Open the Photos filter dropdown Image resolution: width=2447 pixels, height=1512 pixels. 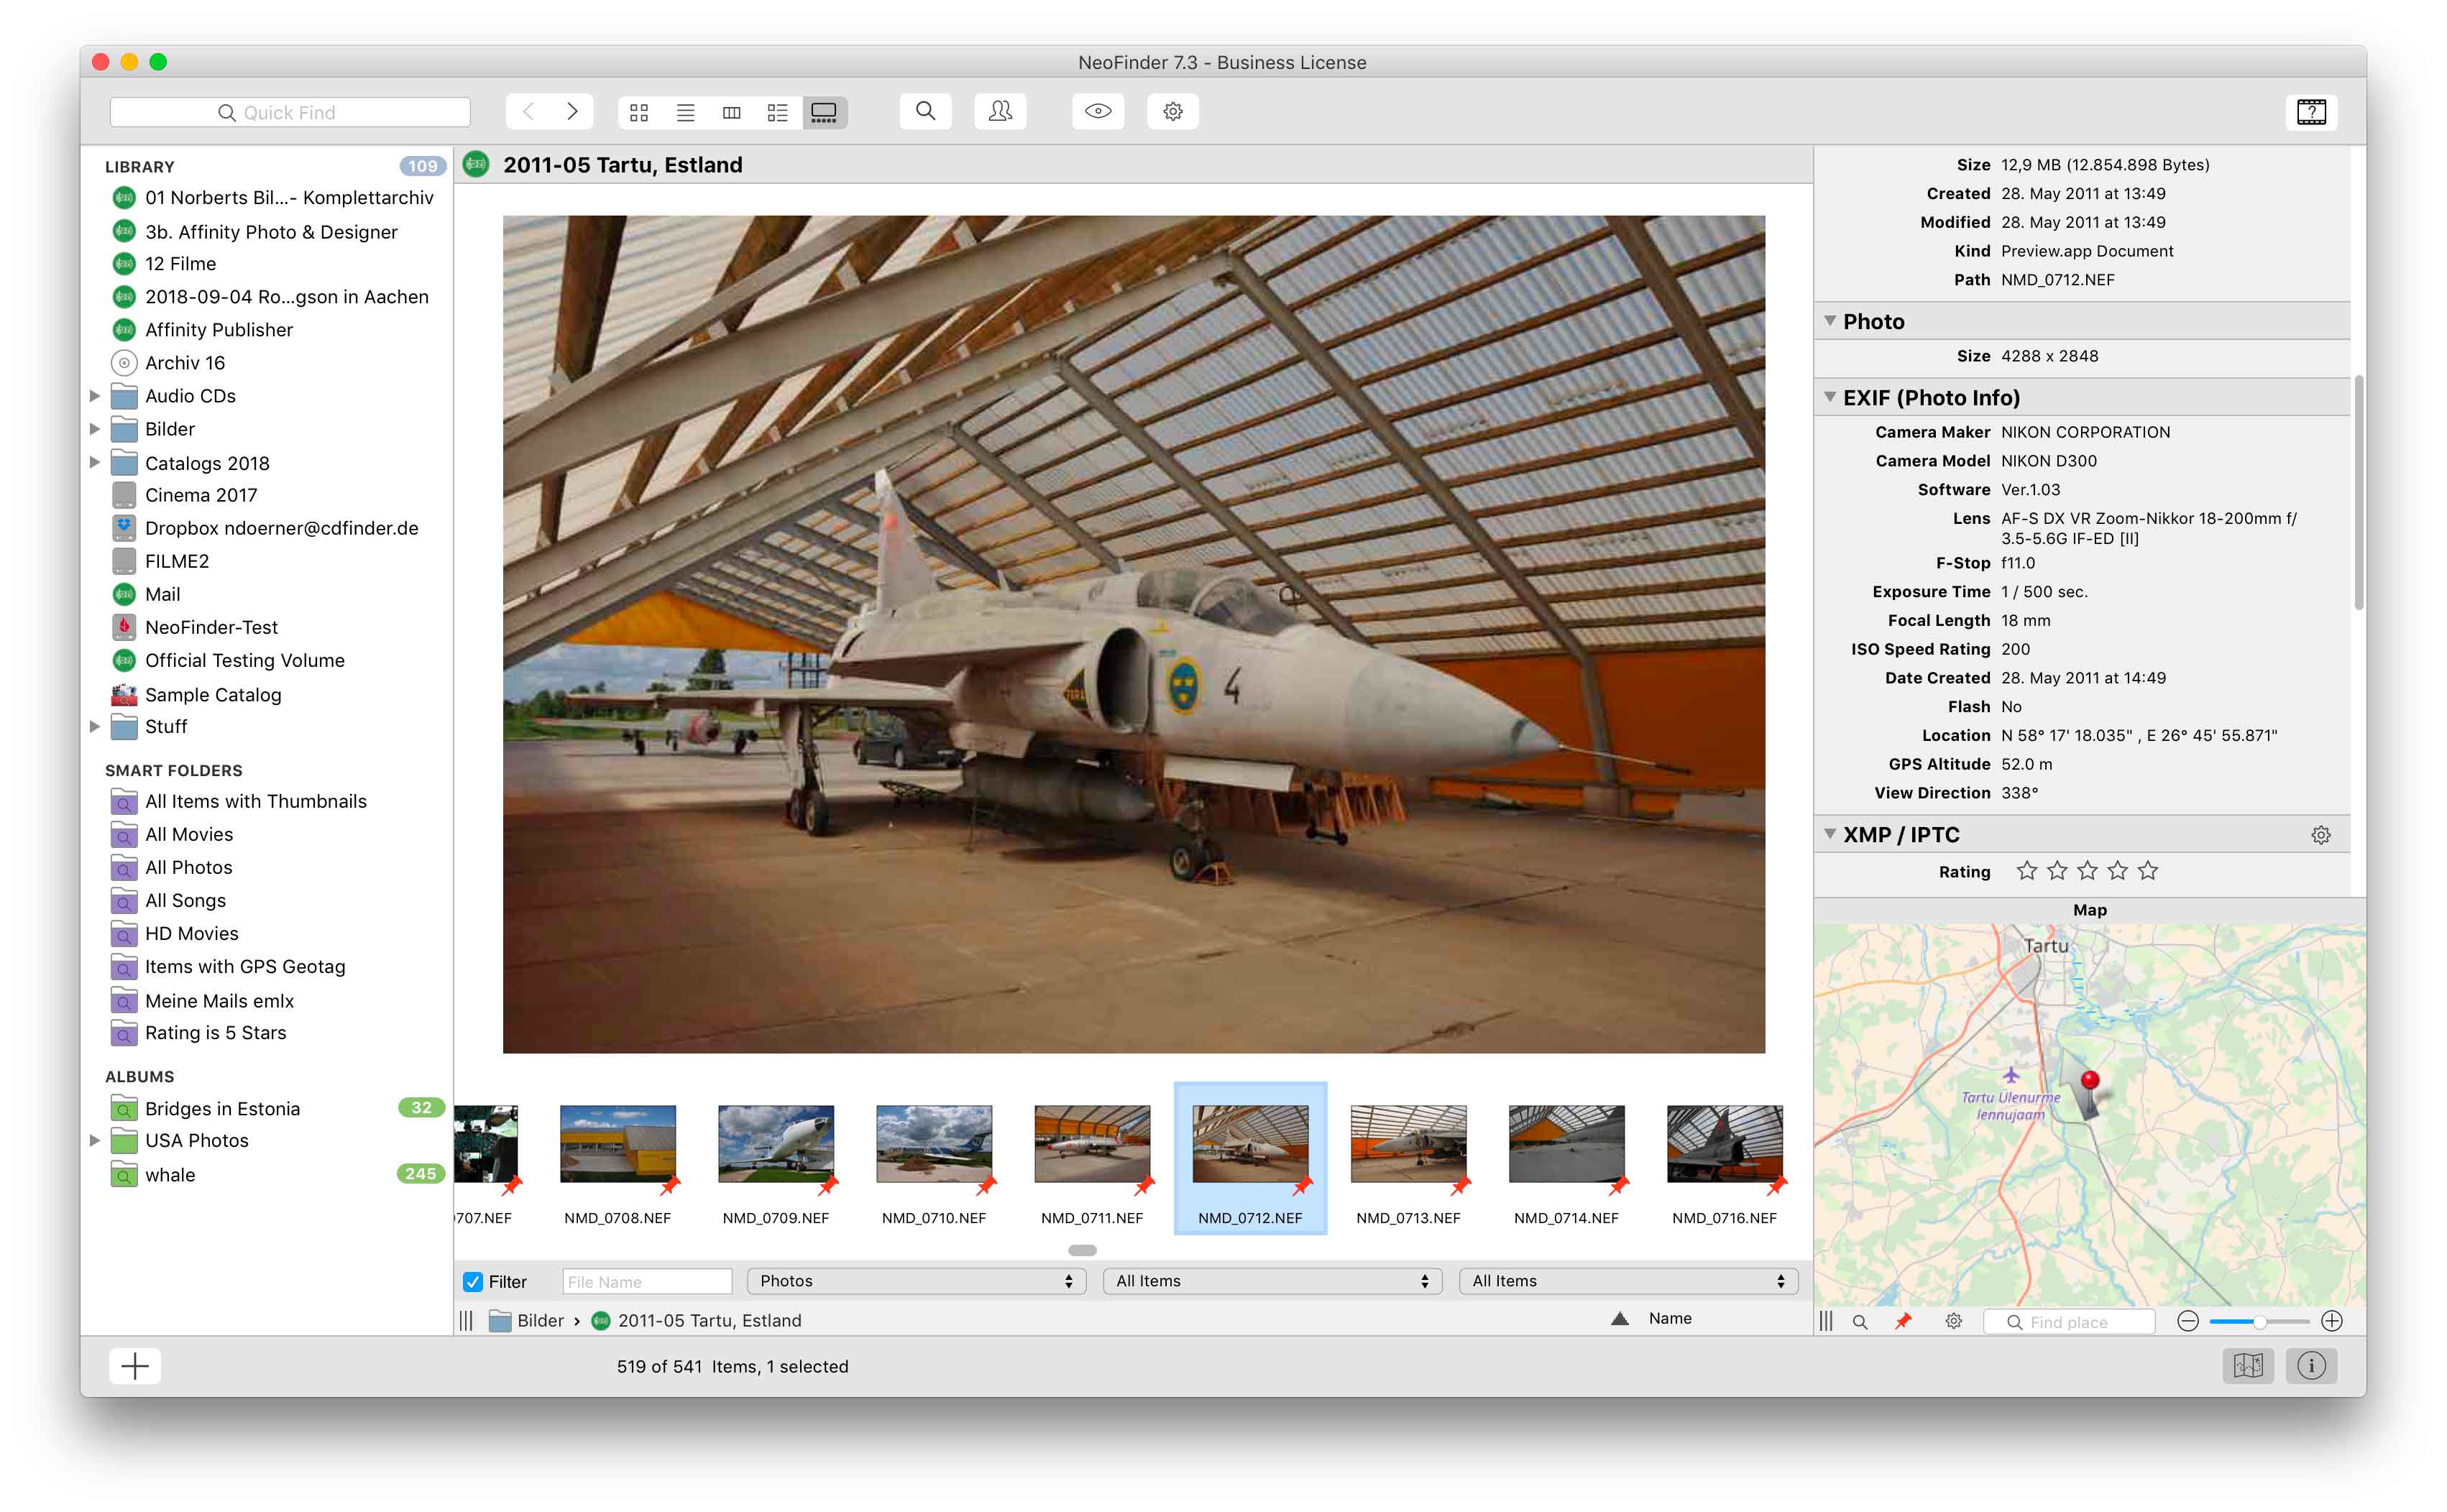pos(915,1281)
